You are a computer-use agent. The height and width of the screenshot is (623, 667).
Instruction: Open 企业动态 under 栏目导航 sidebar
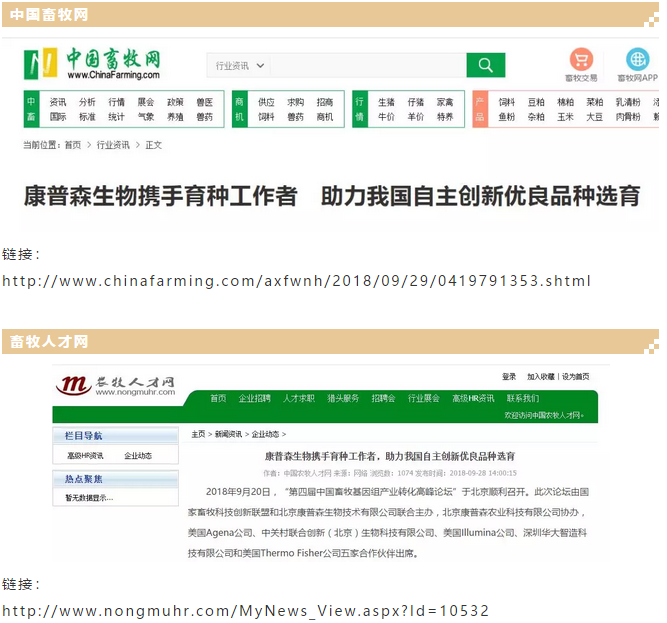click(138, 455)
